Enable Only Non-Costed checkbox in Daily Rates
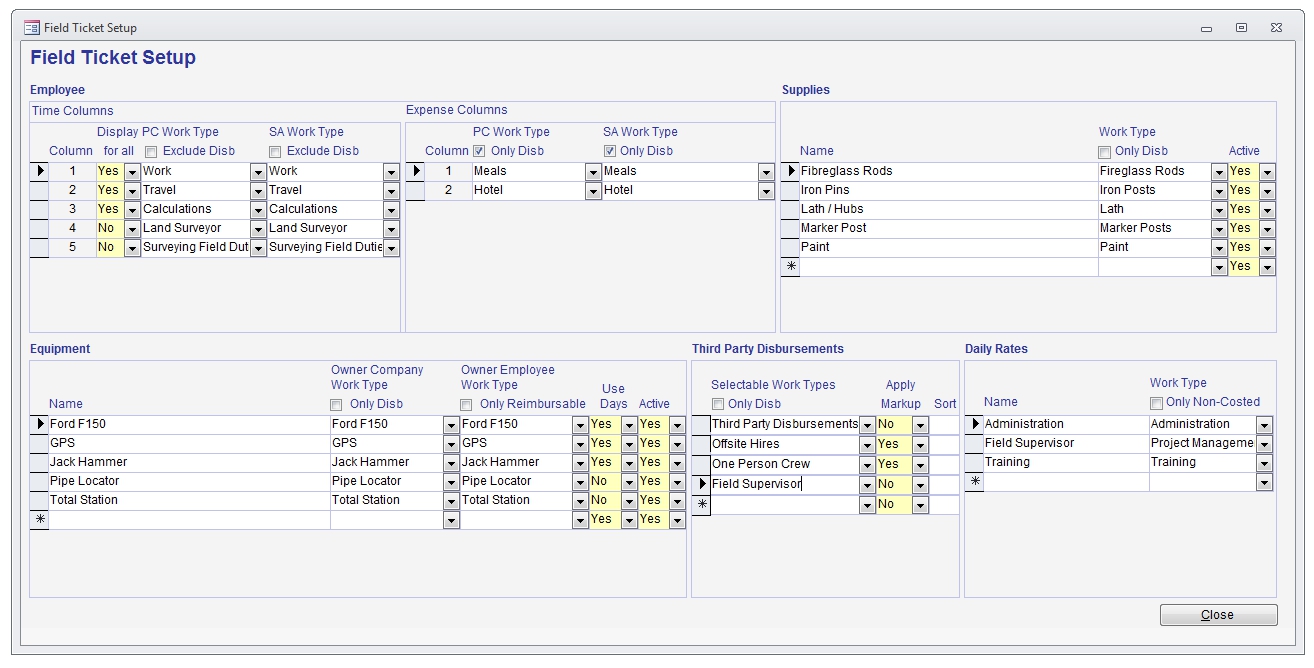 point(1157,403)
